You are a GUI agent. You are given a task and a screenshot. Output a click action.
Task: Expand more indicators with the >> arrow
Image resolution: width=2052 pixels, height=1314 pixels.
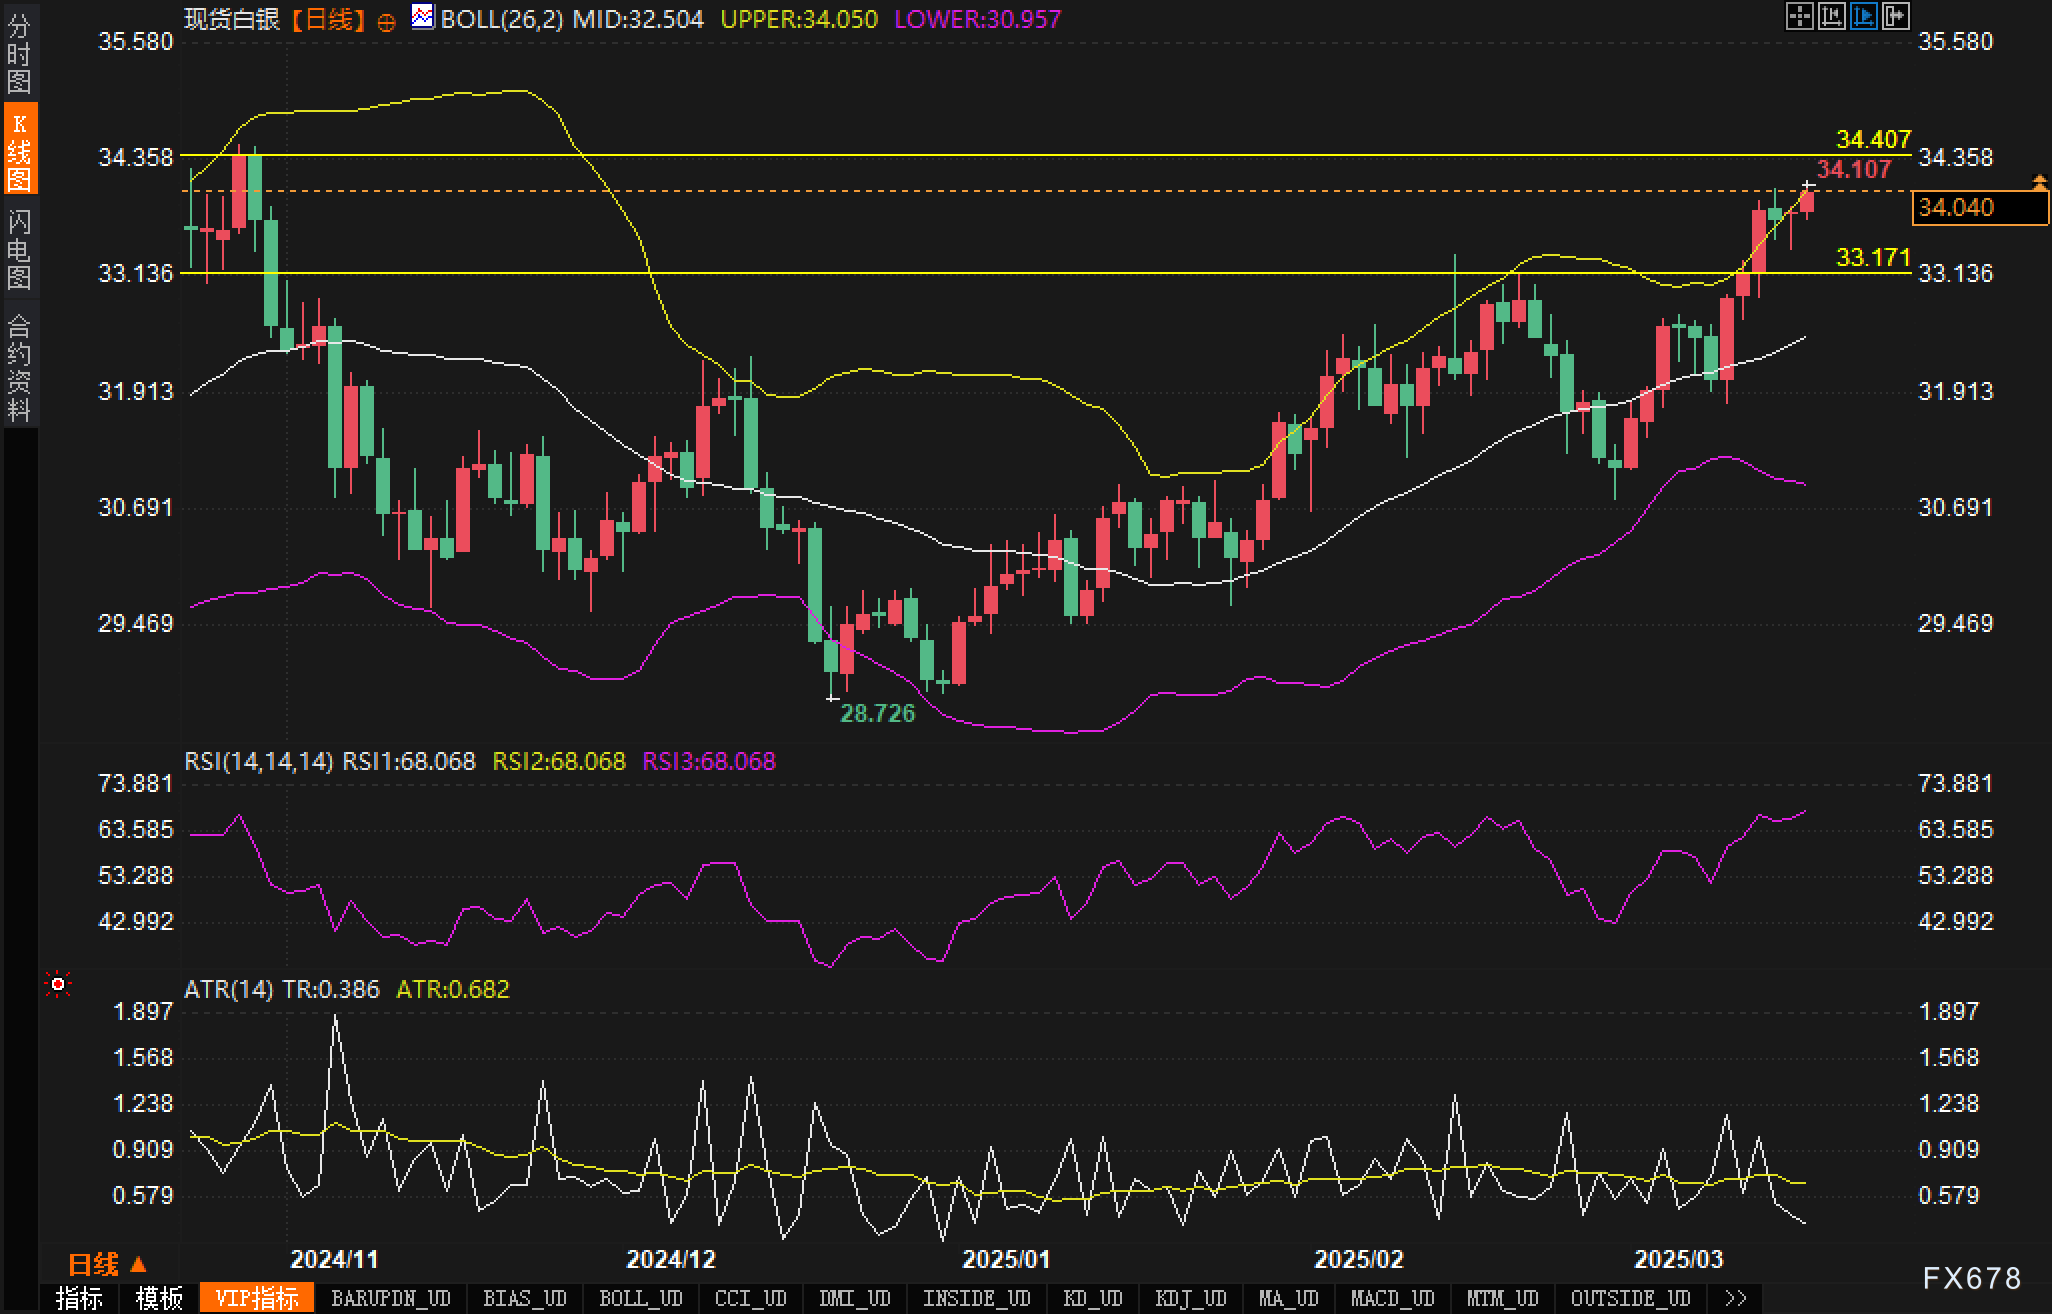click(1736, 1298)
